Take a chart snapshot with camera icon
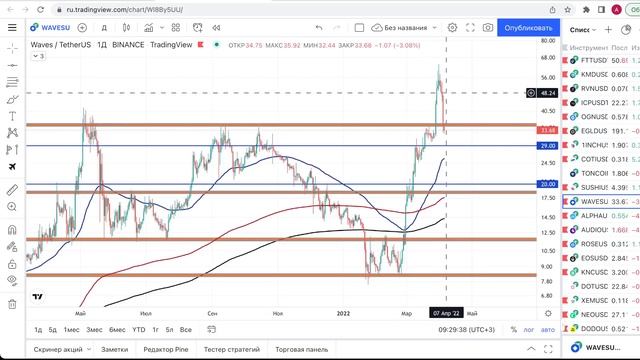 pyautogui.click(x=488, y=27)
